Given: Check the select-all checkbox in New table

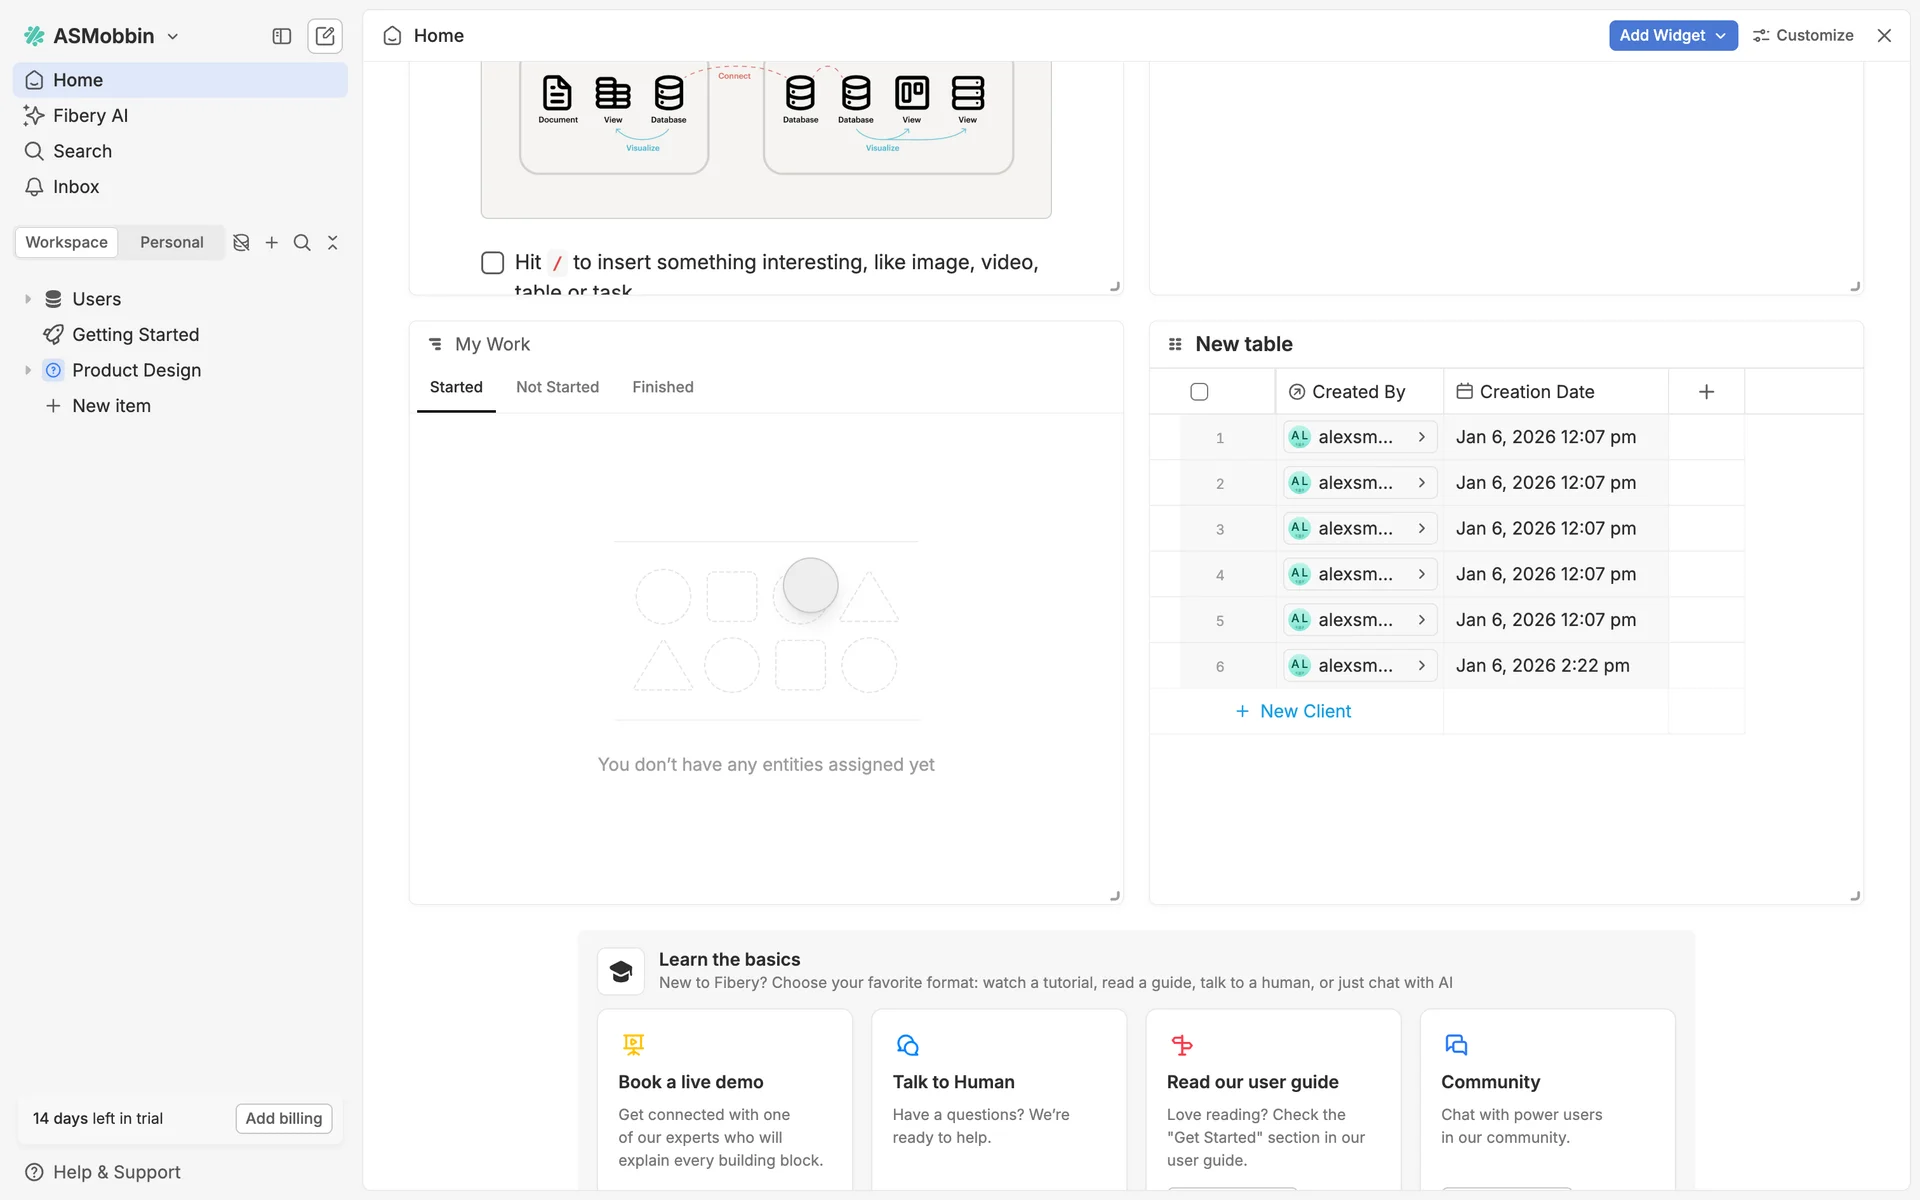Looking at the screenshot, I should click(1199, 392).
